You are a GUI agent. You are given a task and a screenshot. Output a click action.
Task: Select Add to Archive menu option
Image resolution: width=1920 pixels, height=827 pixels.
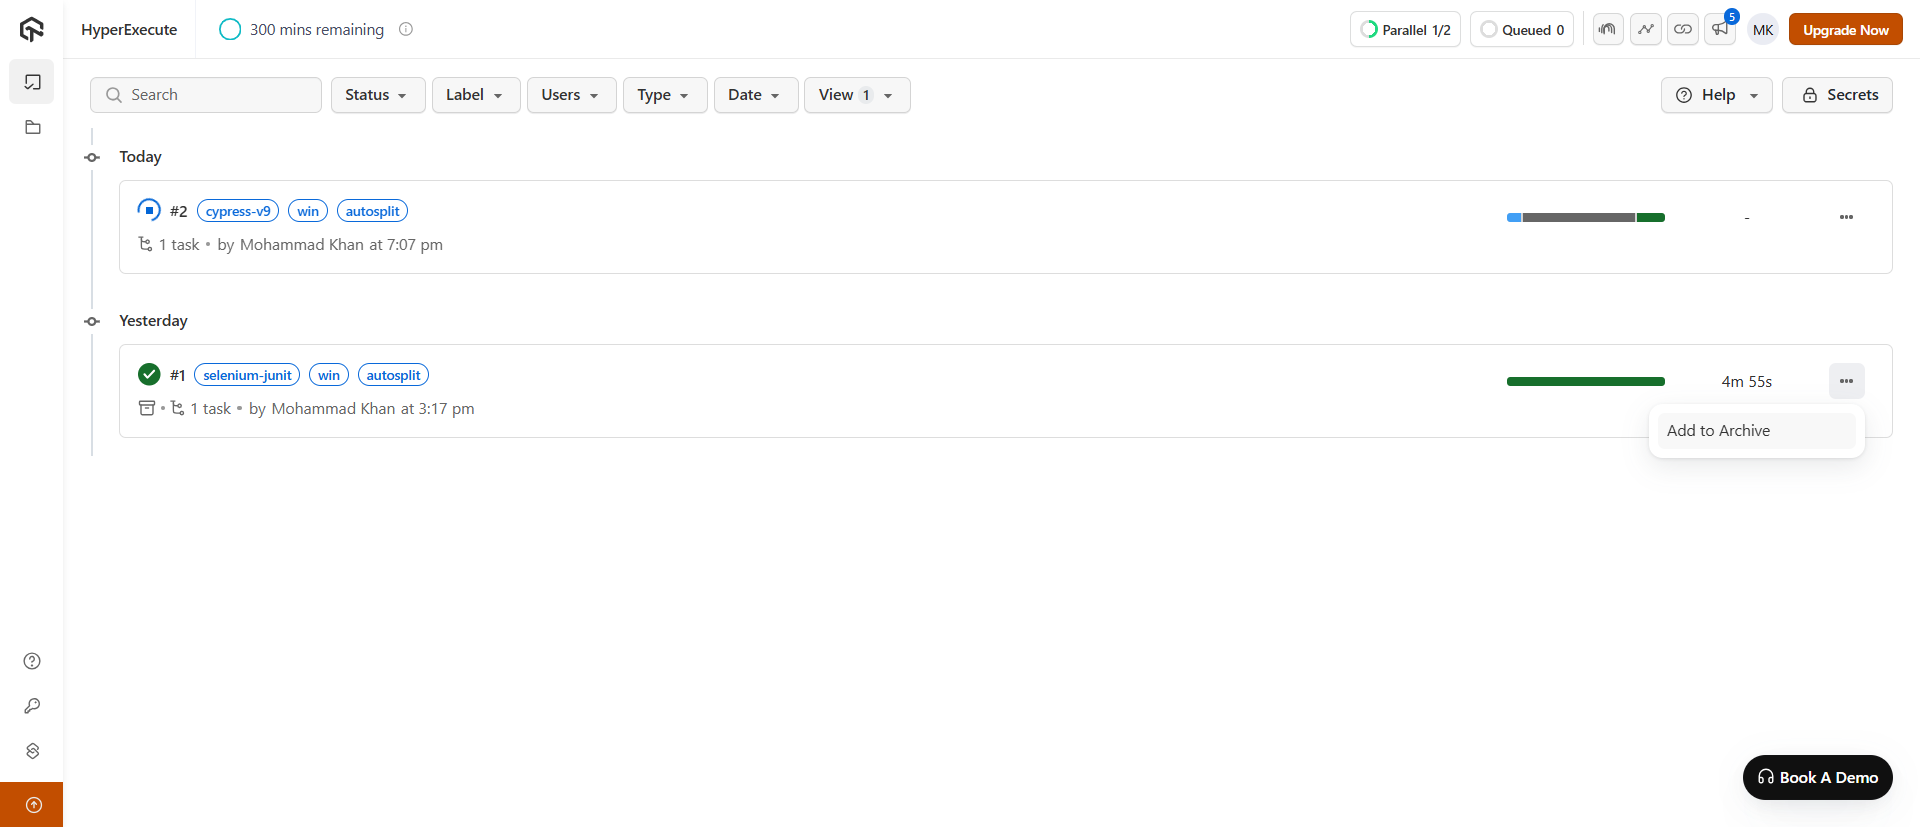(1756, 431)
